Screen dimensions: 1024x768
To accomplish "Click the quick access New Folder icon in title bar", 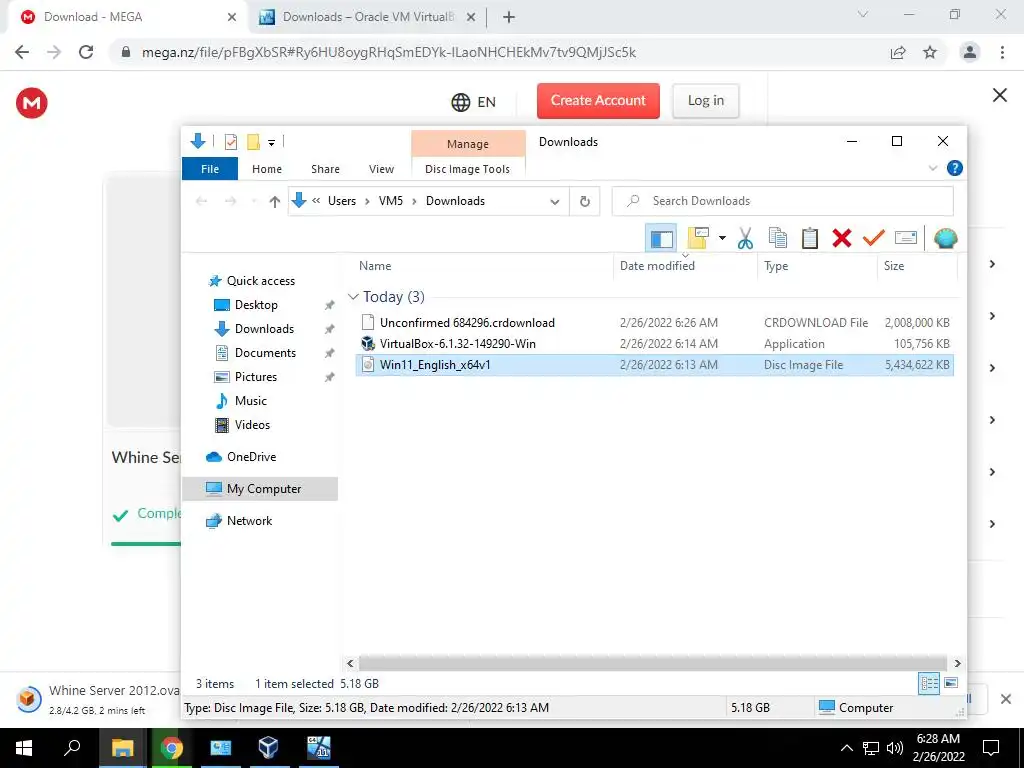I will tap(253, 142).
